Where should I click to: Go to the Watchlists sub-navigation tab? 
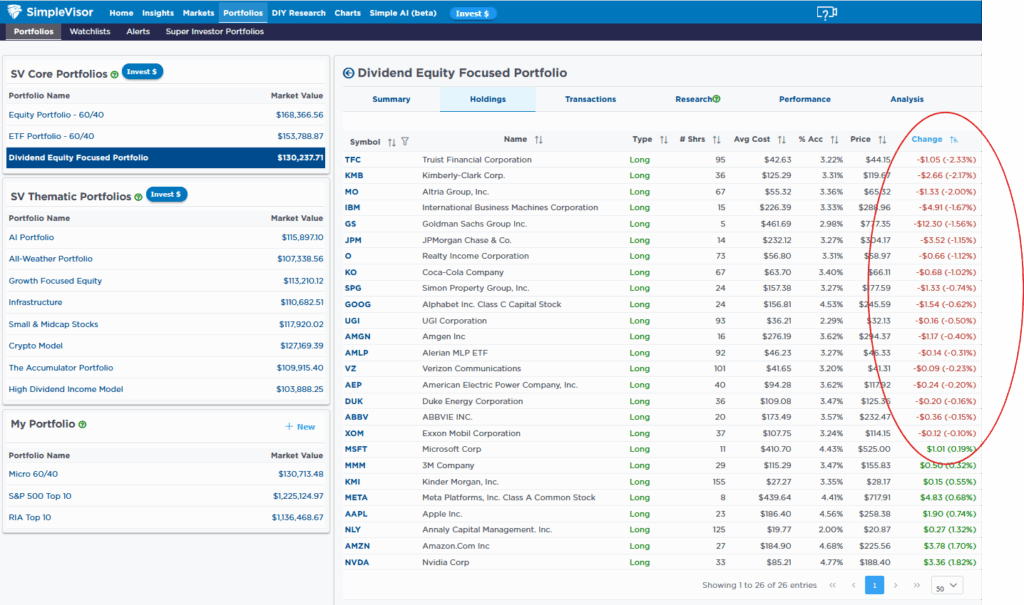[90, 32]
